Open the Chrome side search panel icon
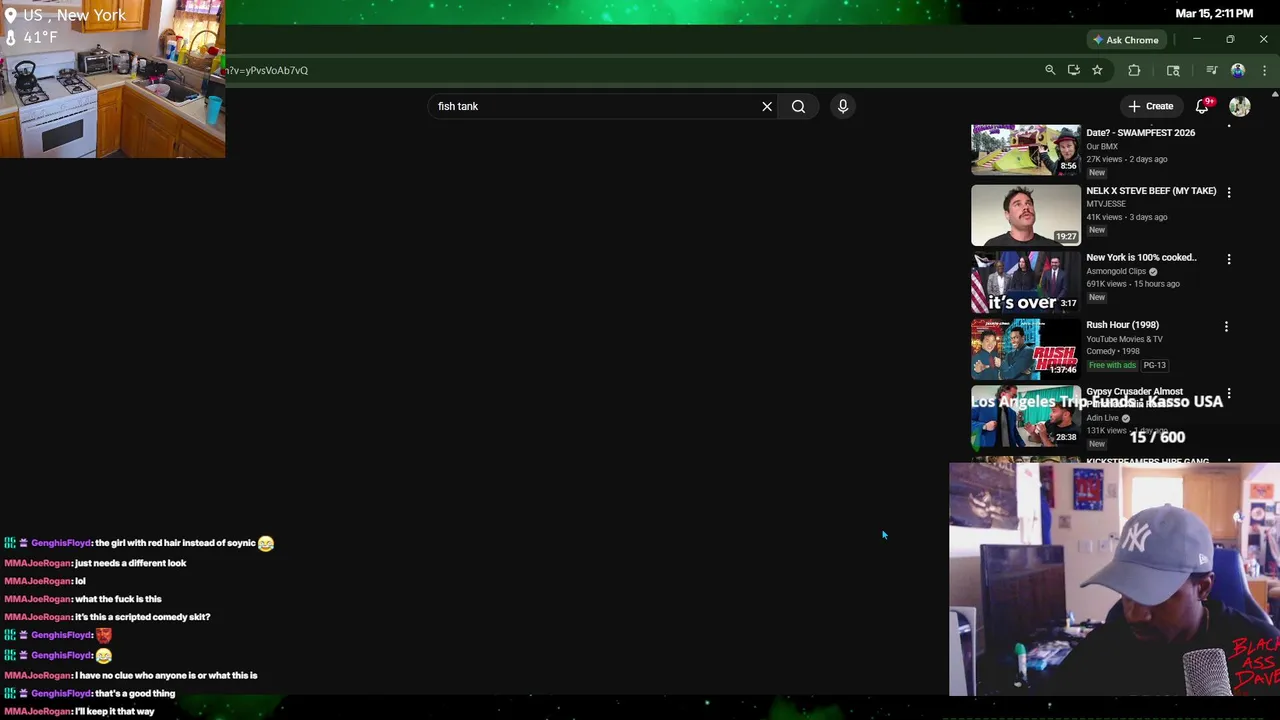This screenshot has height=720, width=1280. pos(1173,70)
